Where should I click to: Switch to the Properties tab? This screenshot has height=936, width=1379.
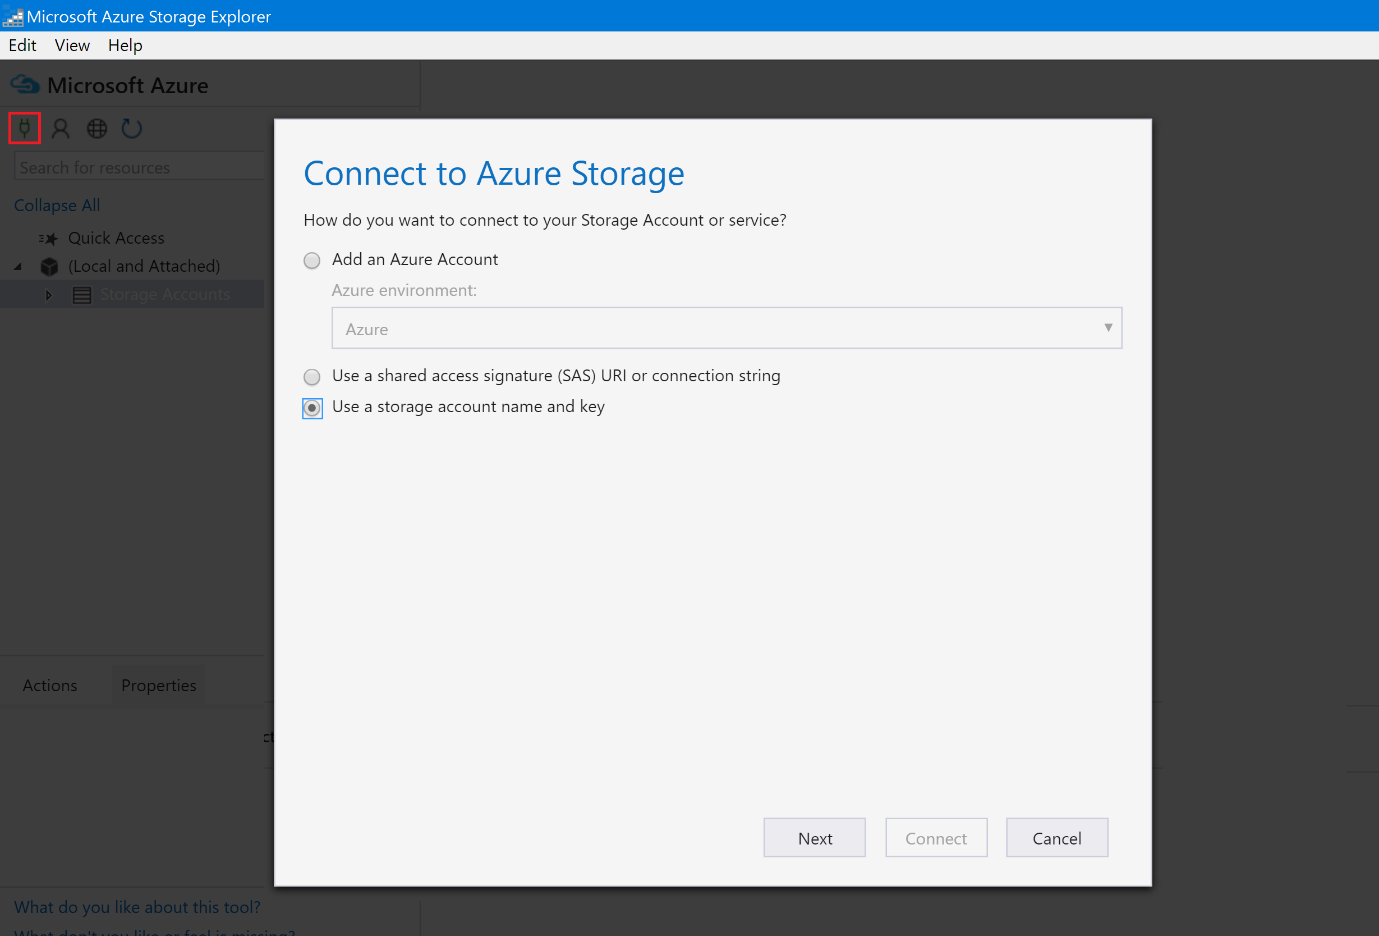tap(159, 685)
